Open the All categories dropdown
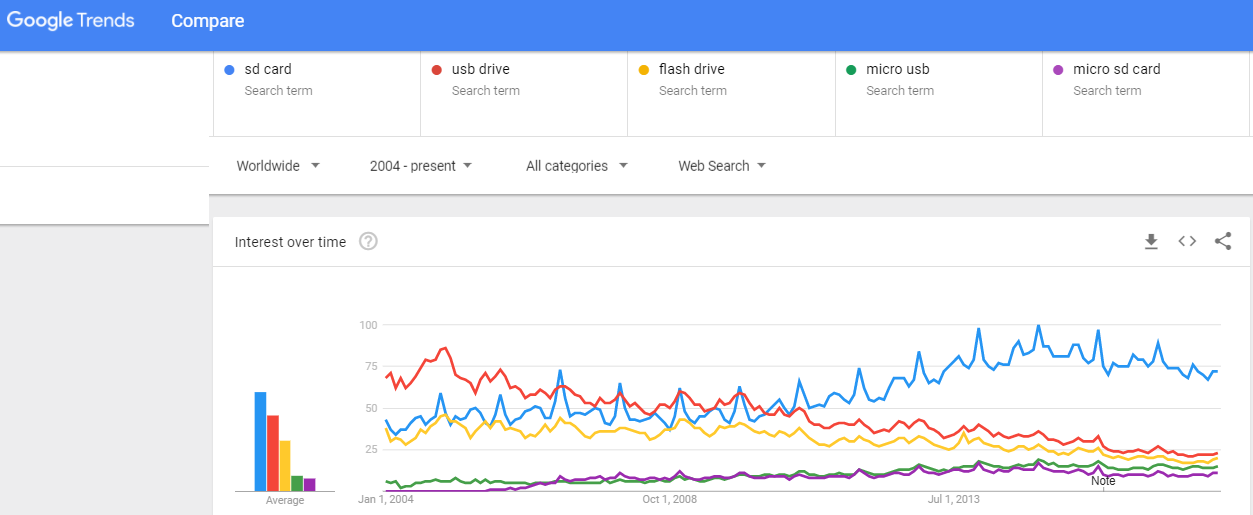Screen dimensions: 1253x515 click(577, 166)
